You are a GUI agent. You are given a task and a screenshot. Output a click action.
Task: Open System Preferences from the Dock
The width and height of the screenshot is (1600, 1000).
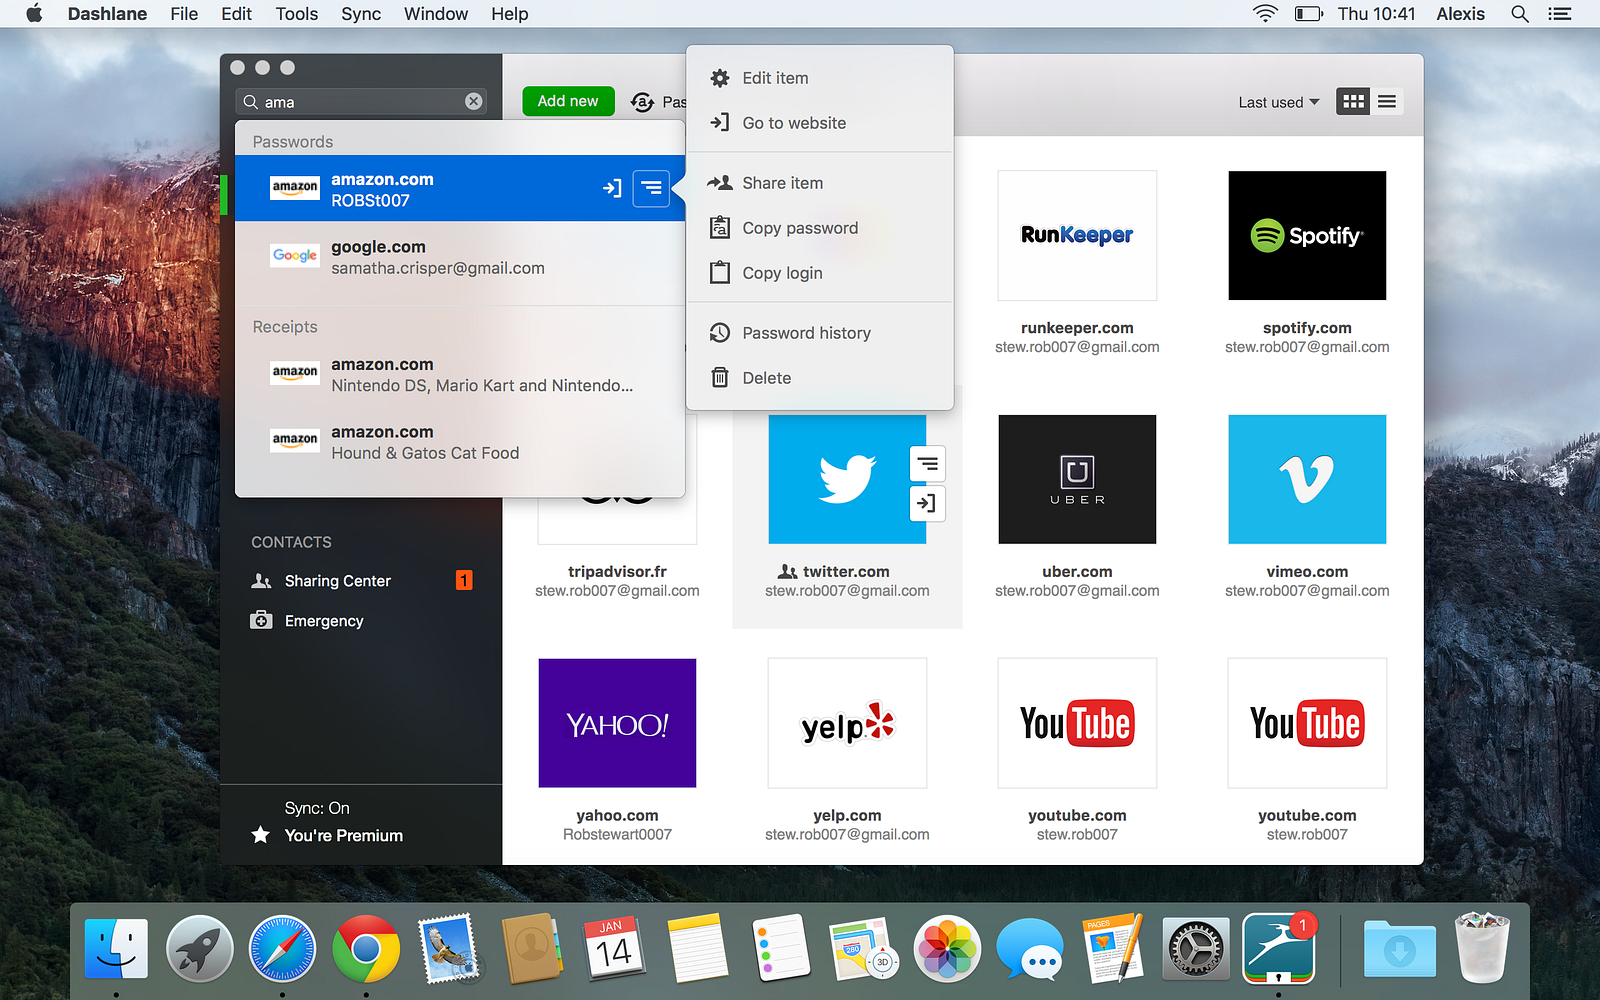point(1196,948)
